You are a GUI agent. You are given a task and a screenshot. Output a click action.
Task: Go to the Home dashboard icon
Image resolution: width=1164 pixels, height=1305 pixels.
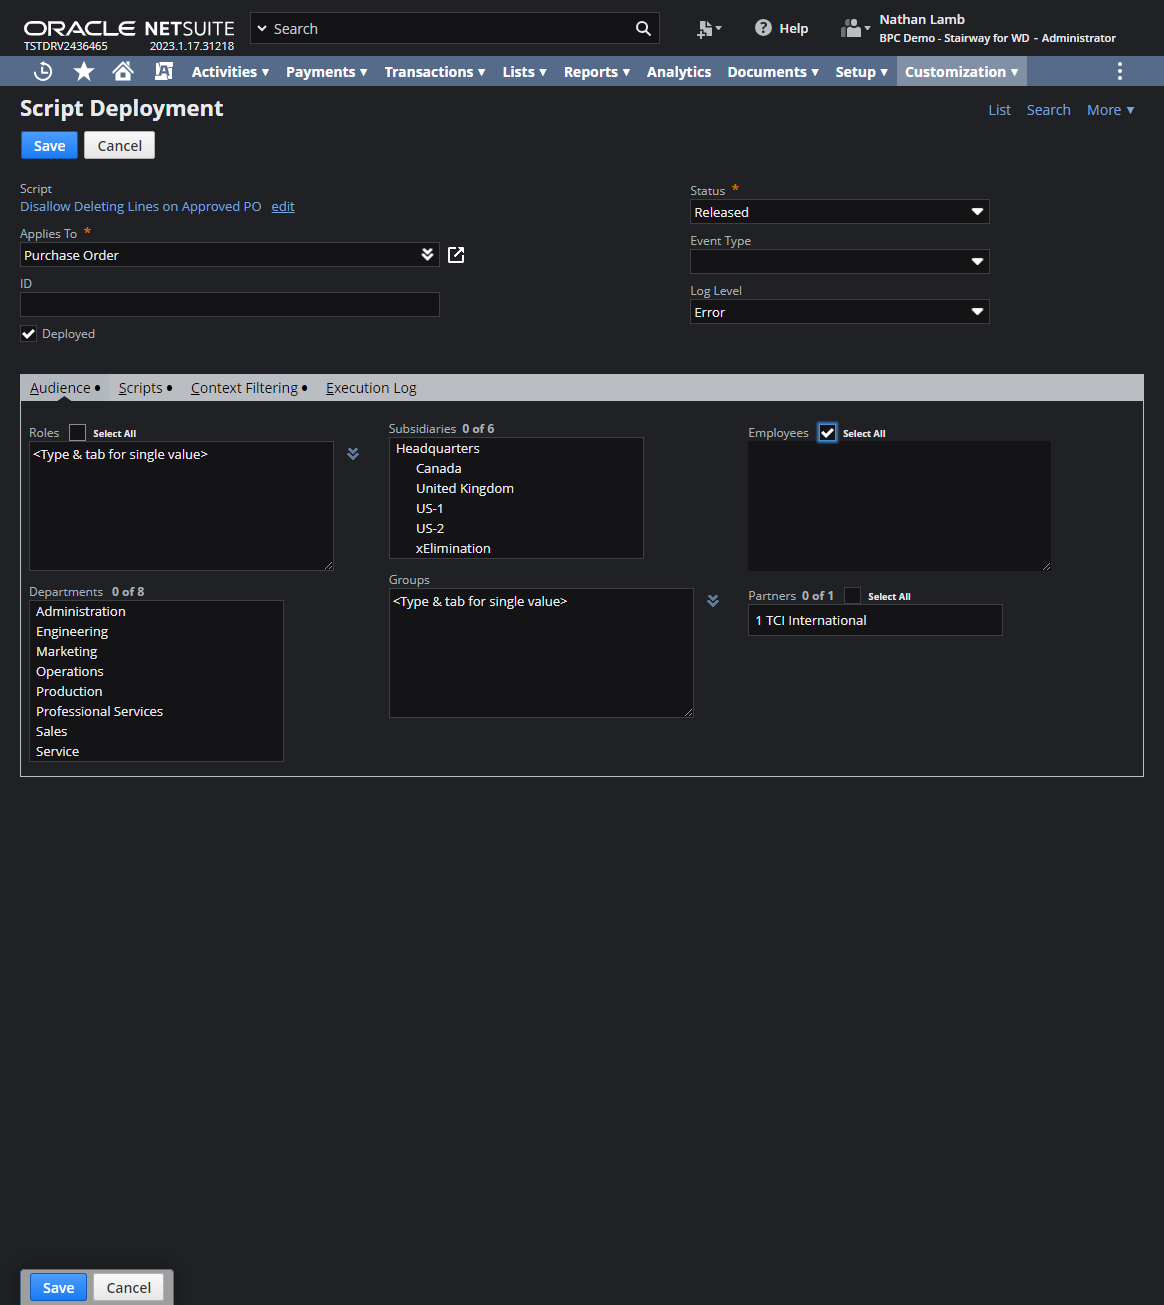pyautogui.click(x=123, y=71)
